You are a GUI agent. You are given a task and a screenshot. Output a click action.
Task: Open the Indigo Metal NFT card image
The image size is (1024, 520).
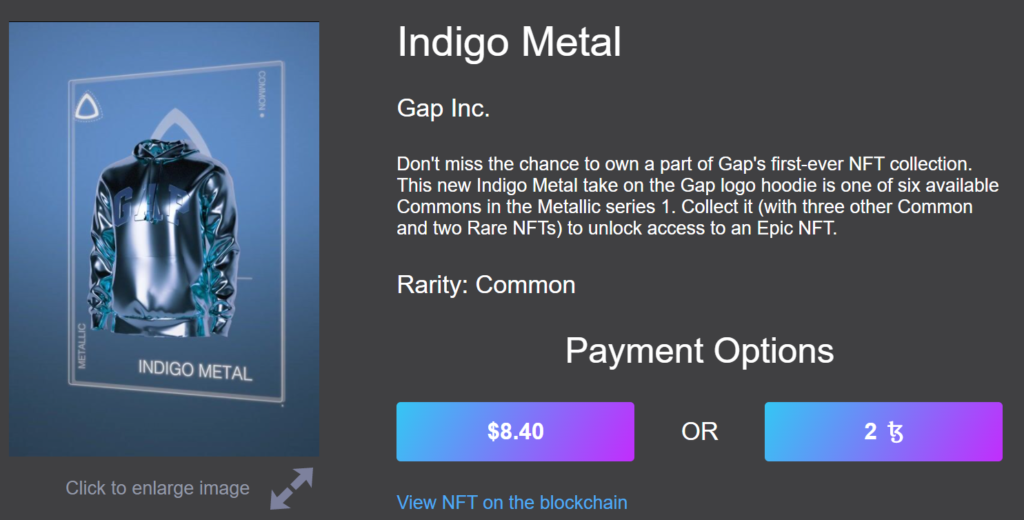point(164,239)
